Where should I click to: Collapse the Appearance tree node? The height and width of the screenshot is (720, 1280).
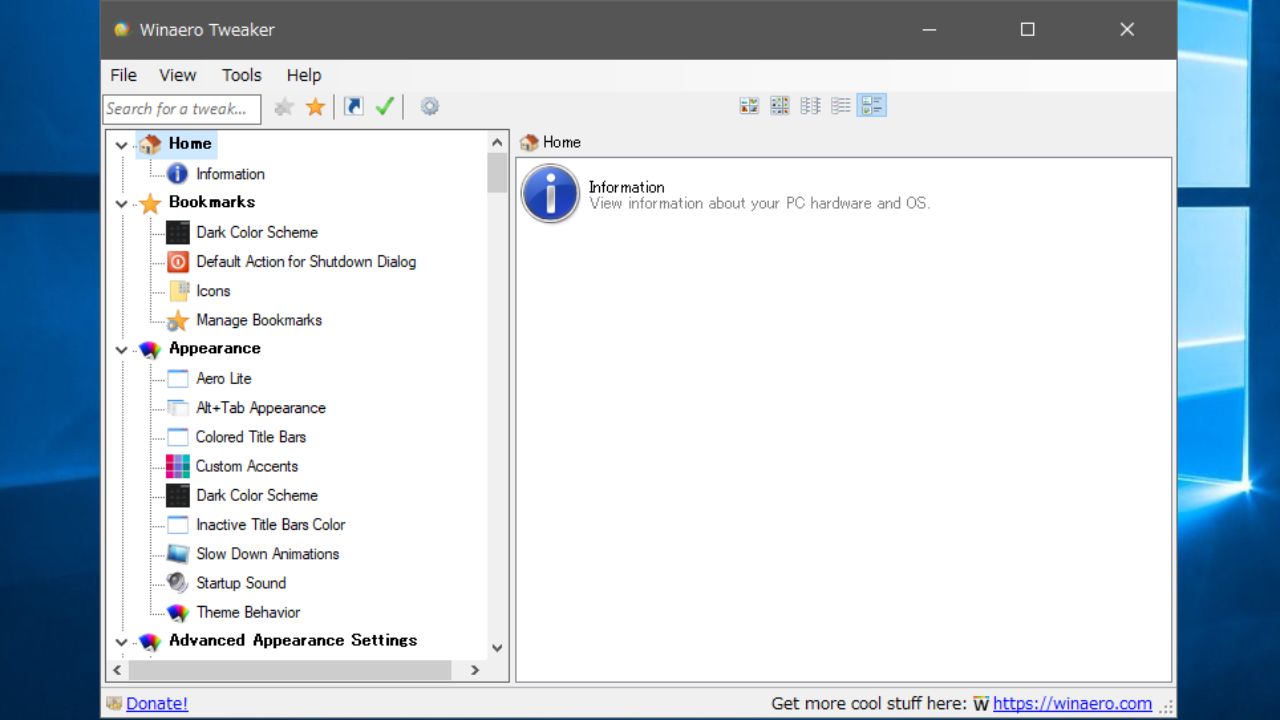pyautogui.click(x=122, y=350)
